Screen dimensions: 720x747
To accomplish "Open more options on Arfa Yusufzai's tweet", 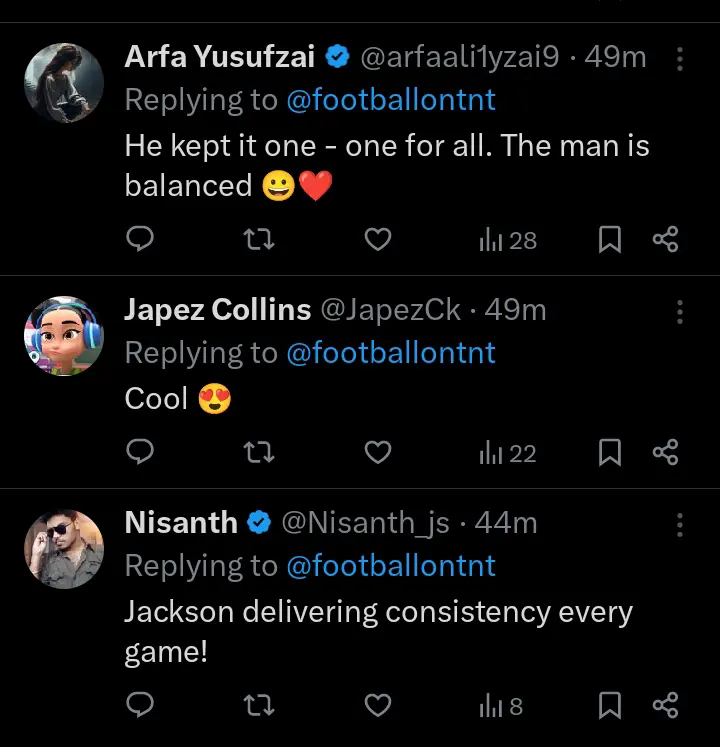I will pyautogui.click(x=680, y=59).
